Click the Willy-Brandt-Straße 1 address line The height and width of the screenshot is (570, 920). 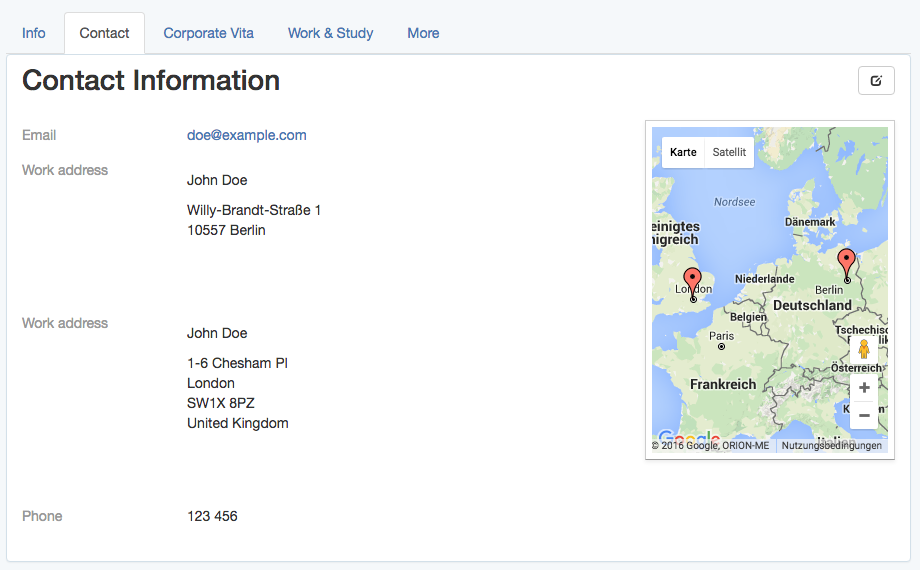coord(254,210)
